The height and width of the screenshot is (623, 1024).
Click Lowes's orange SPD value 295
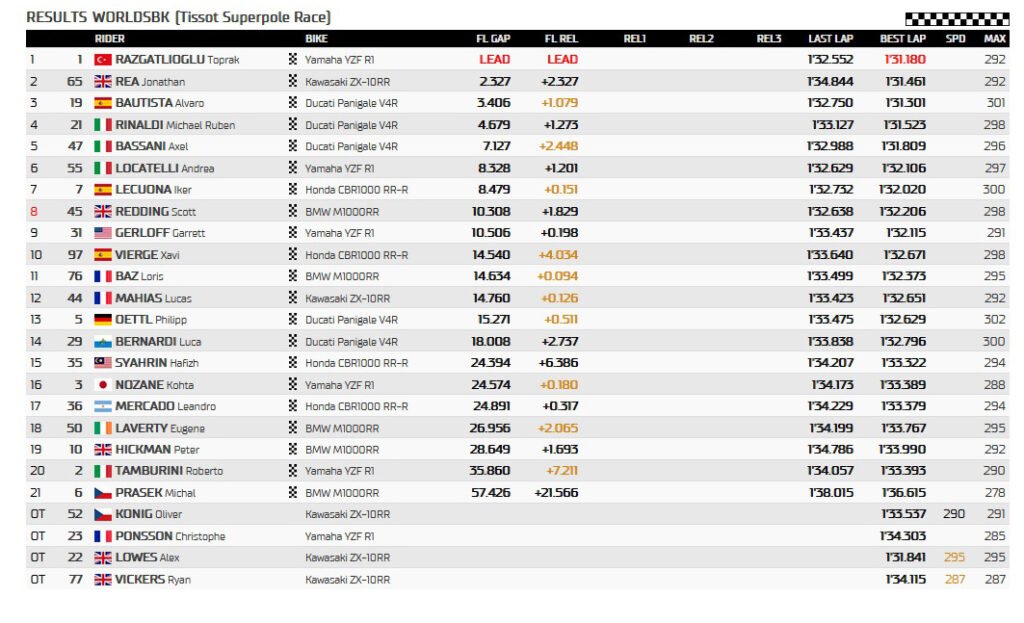pos(954,558)
